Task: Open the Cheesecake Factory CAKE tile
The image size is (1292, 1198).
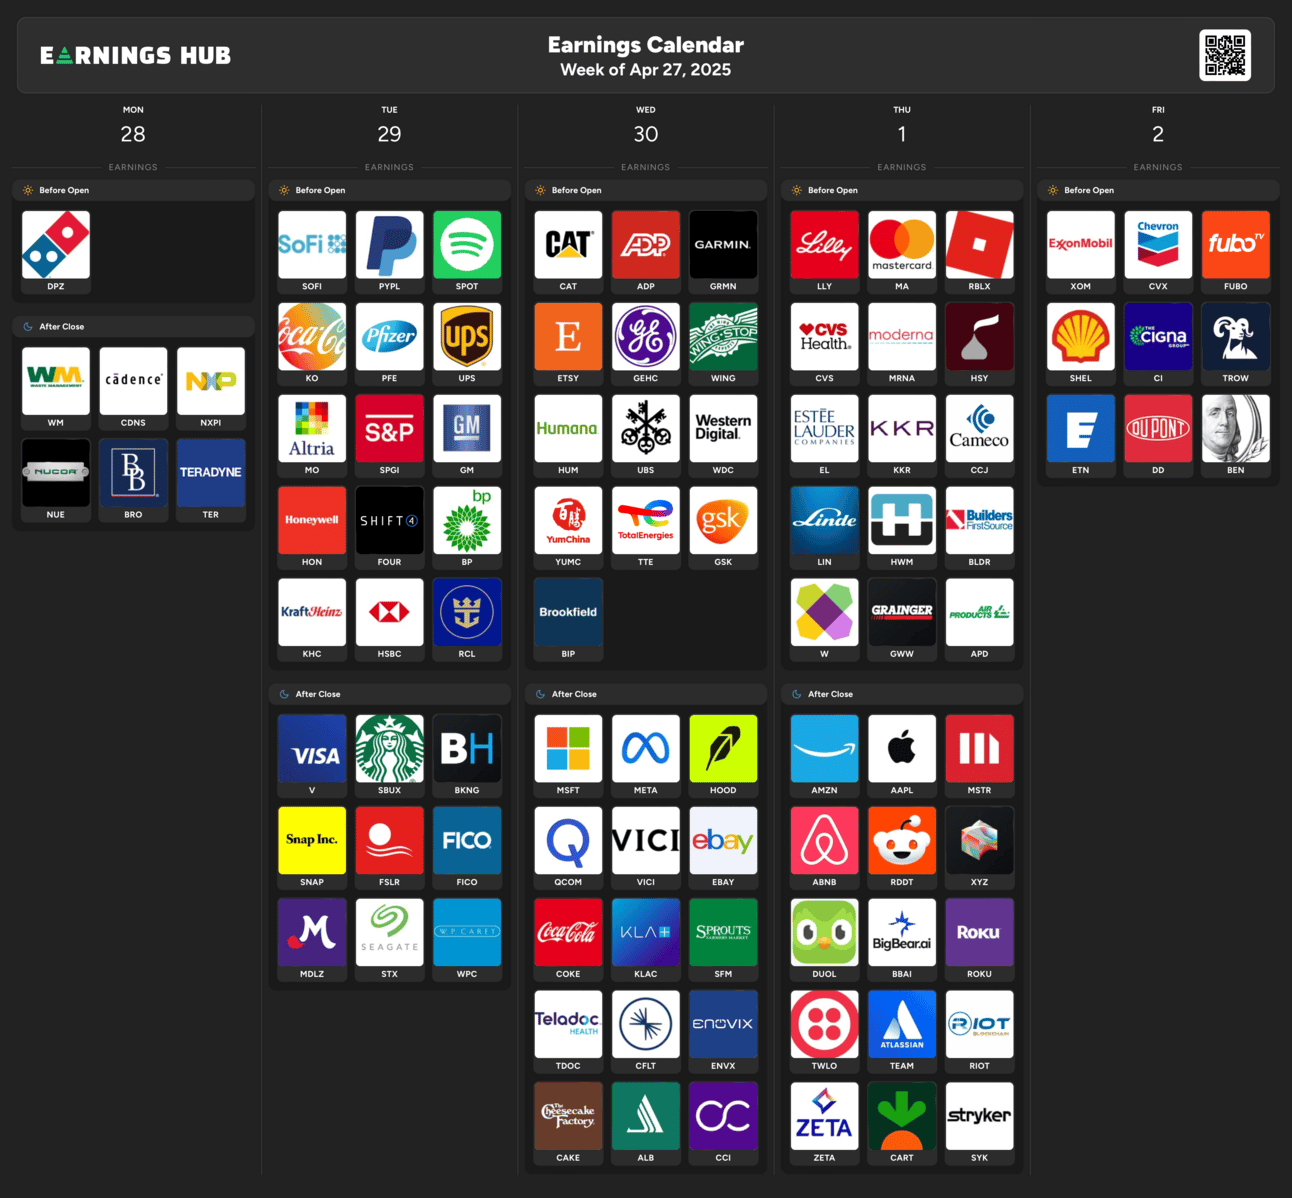Action: pyautogui.click(x=568, y=1124)
